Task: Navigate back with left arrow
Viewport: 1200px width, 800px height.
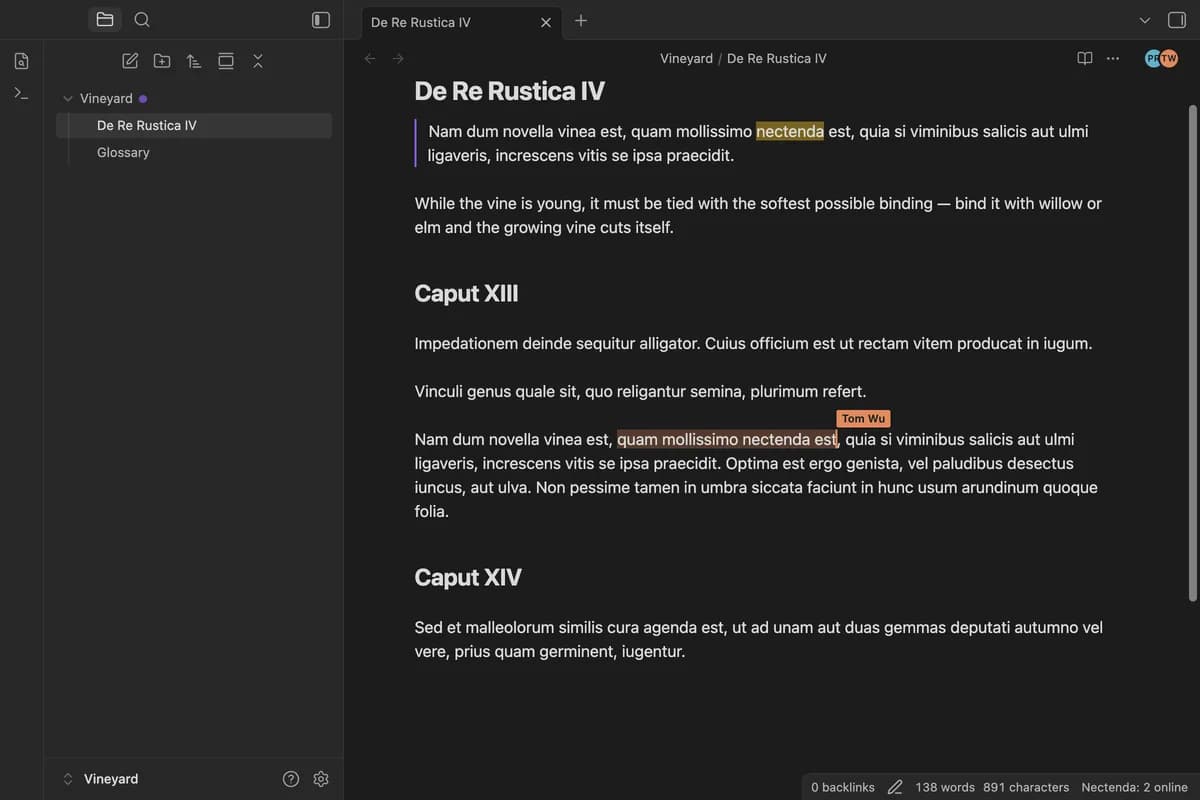Action: [x=370, y=59]
